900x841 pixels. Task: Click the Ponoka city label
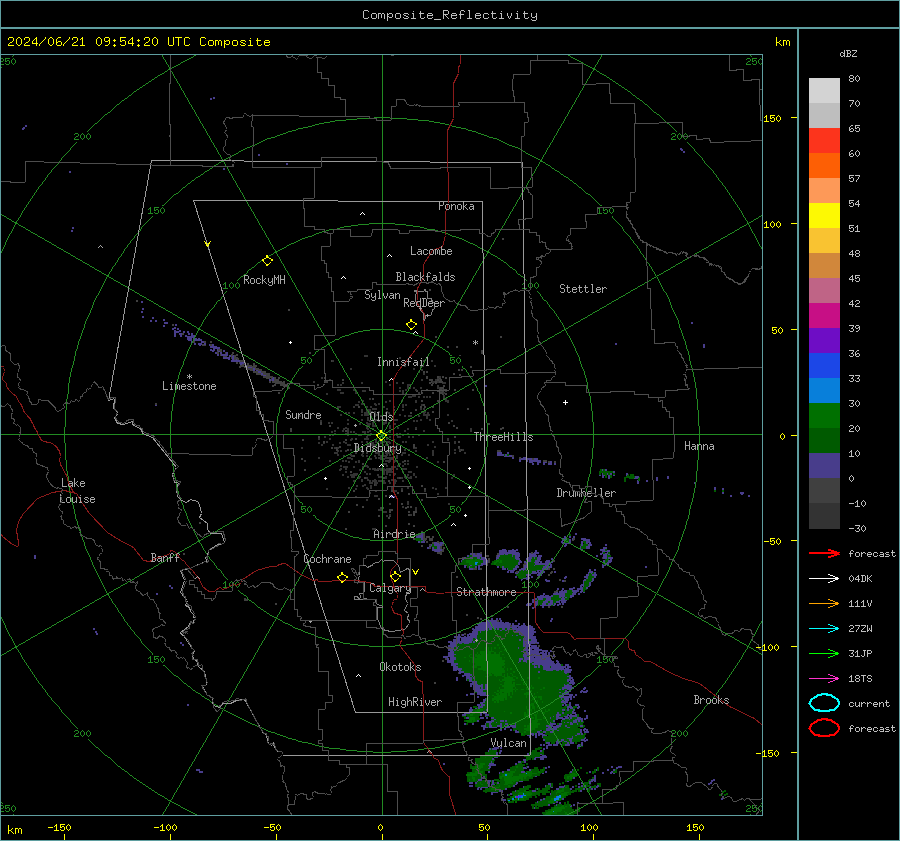456,206
